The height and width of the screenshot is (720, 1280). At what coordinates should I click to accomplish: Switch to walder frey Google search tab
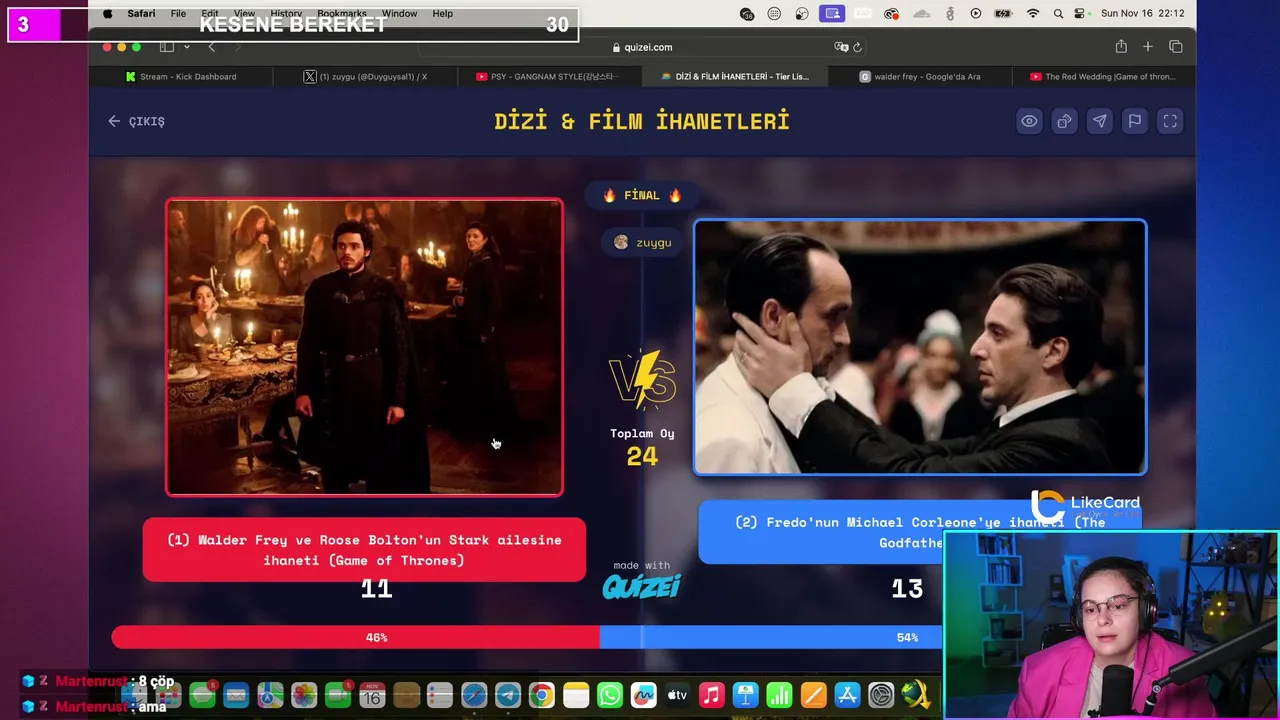[x=920, y=76]
